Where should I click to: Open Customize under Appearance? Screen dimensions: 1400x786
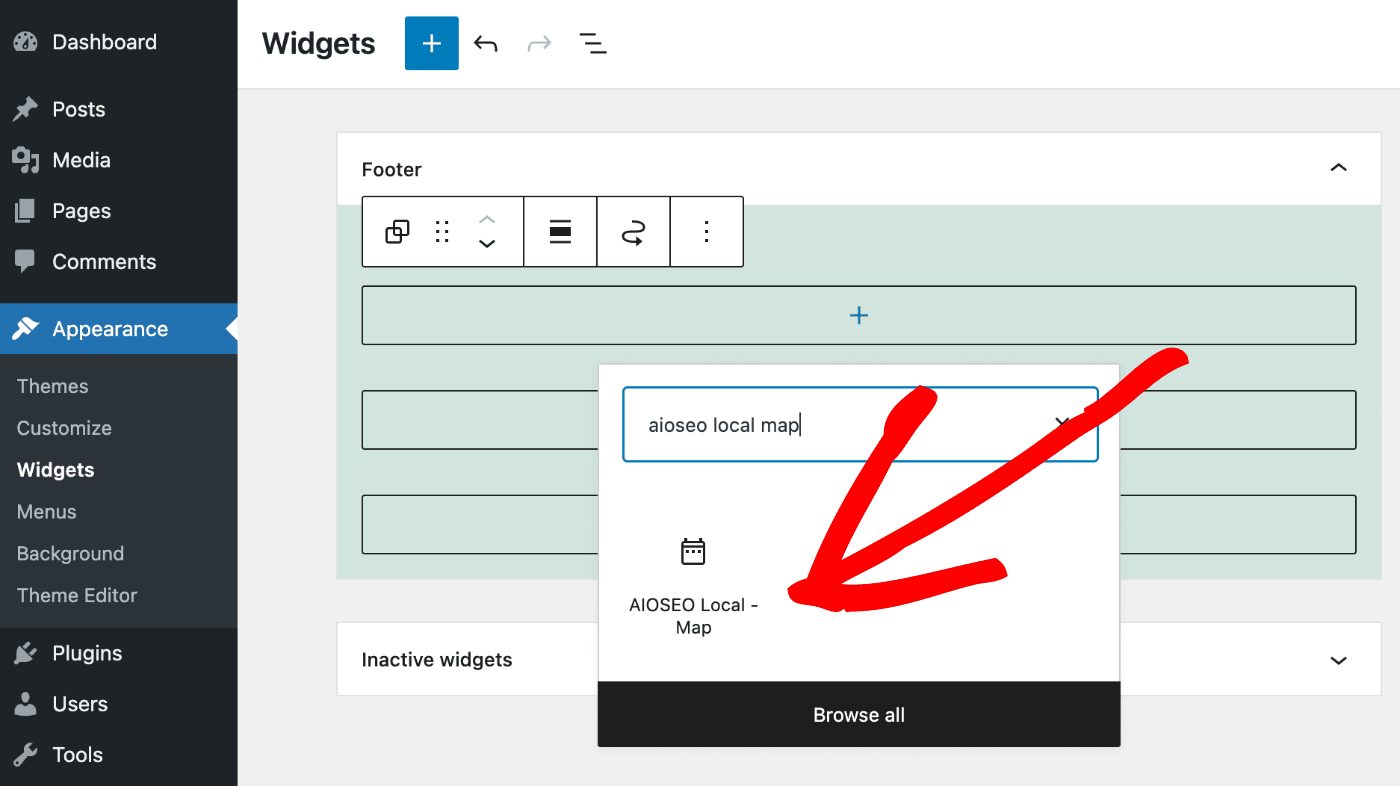click(x=64, y=428)
